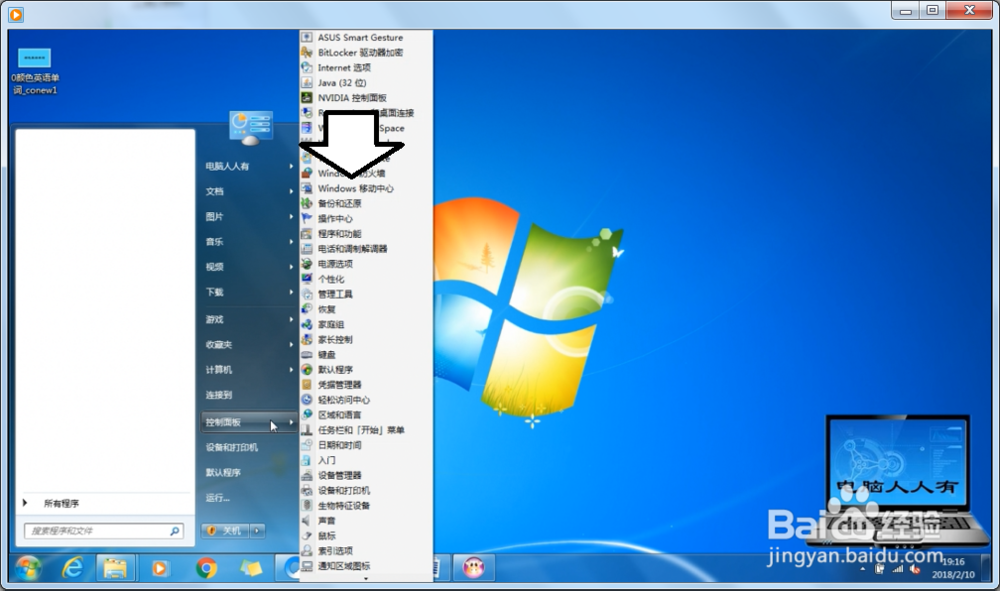Viewport: 1000px width, 591px height.
Task: Launch Google Chrome from the taskbar
Action: (207, 567)
